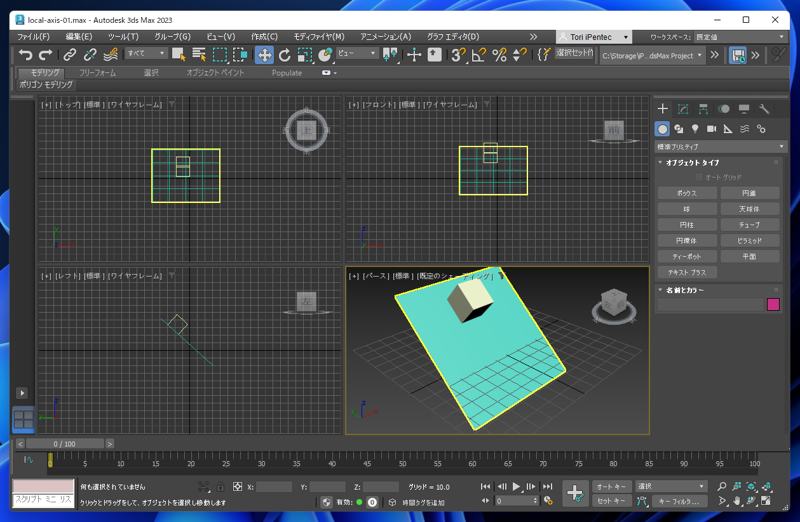Click the 円柱 cylinder button
This screenshot has width=800, height=522.
point(687,225)
